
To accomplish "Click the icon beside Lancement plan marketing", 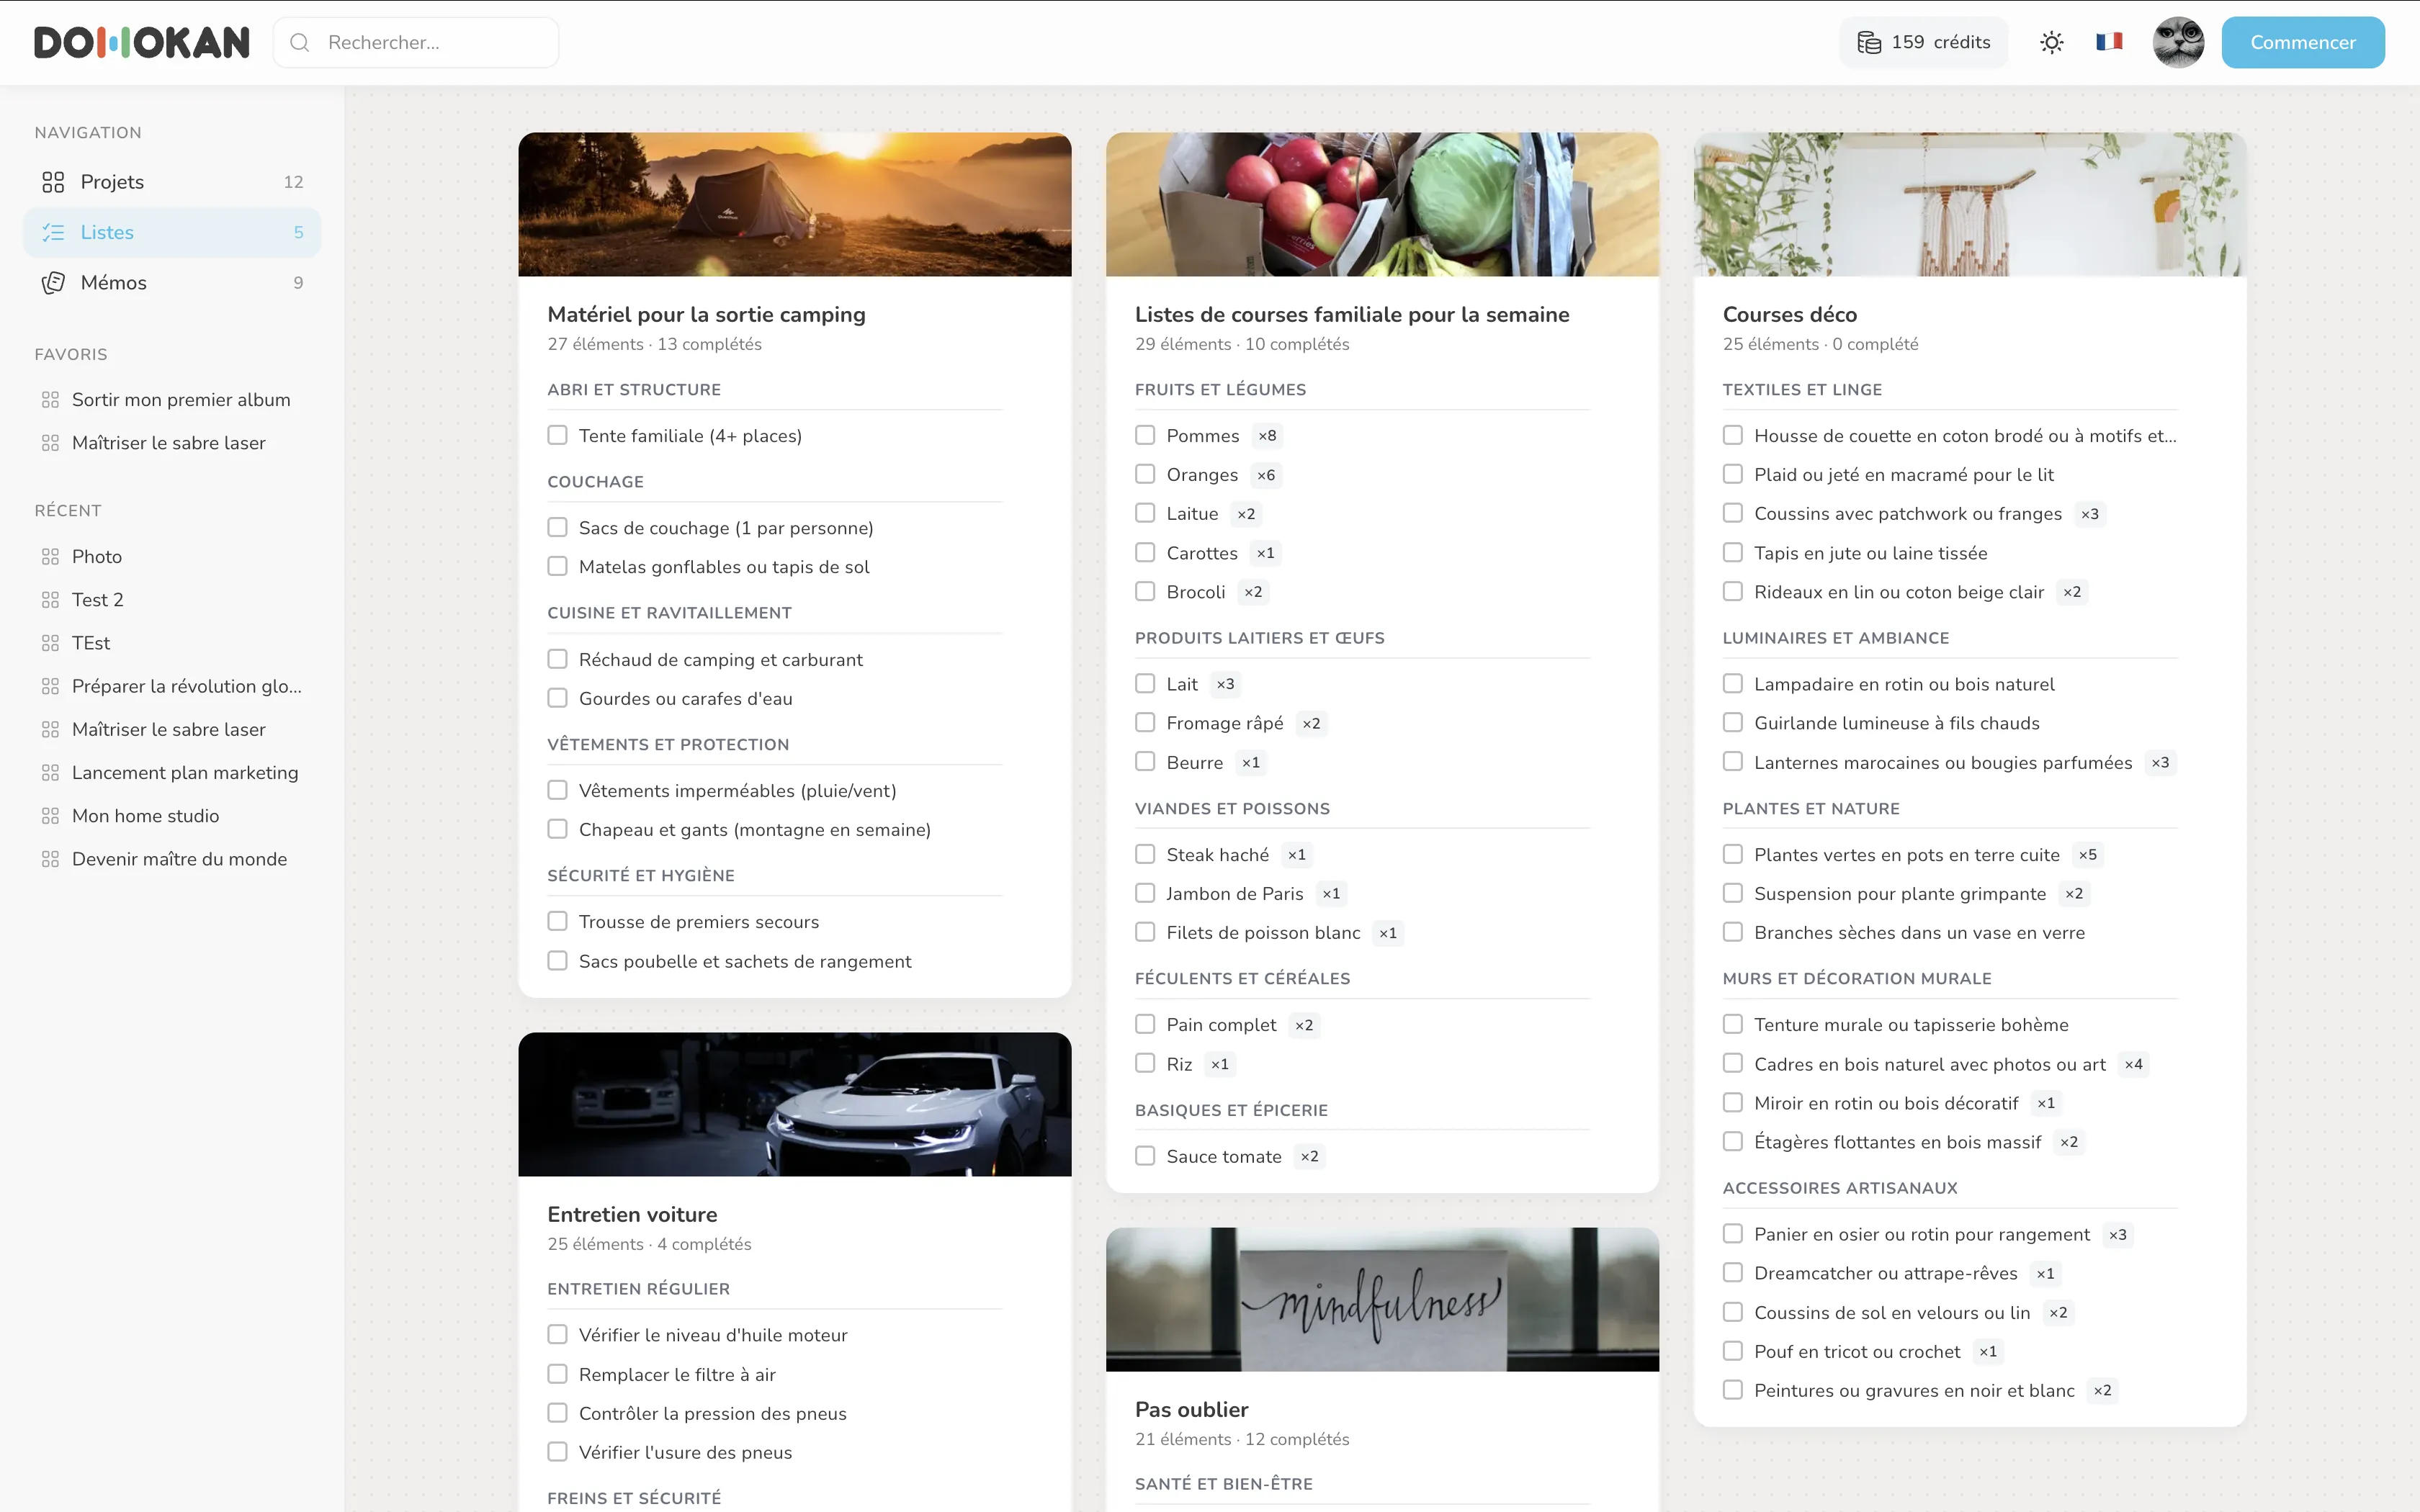I will (50, 773).
